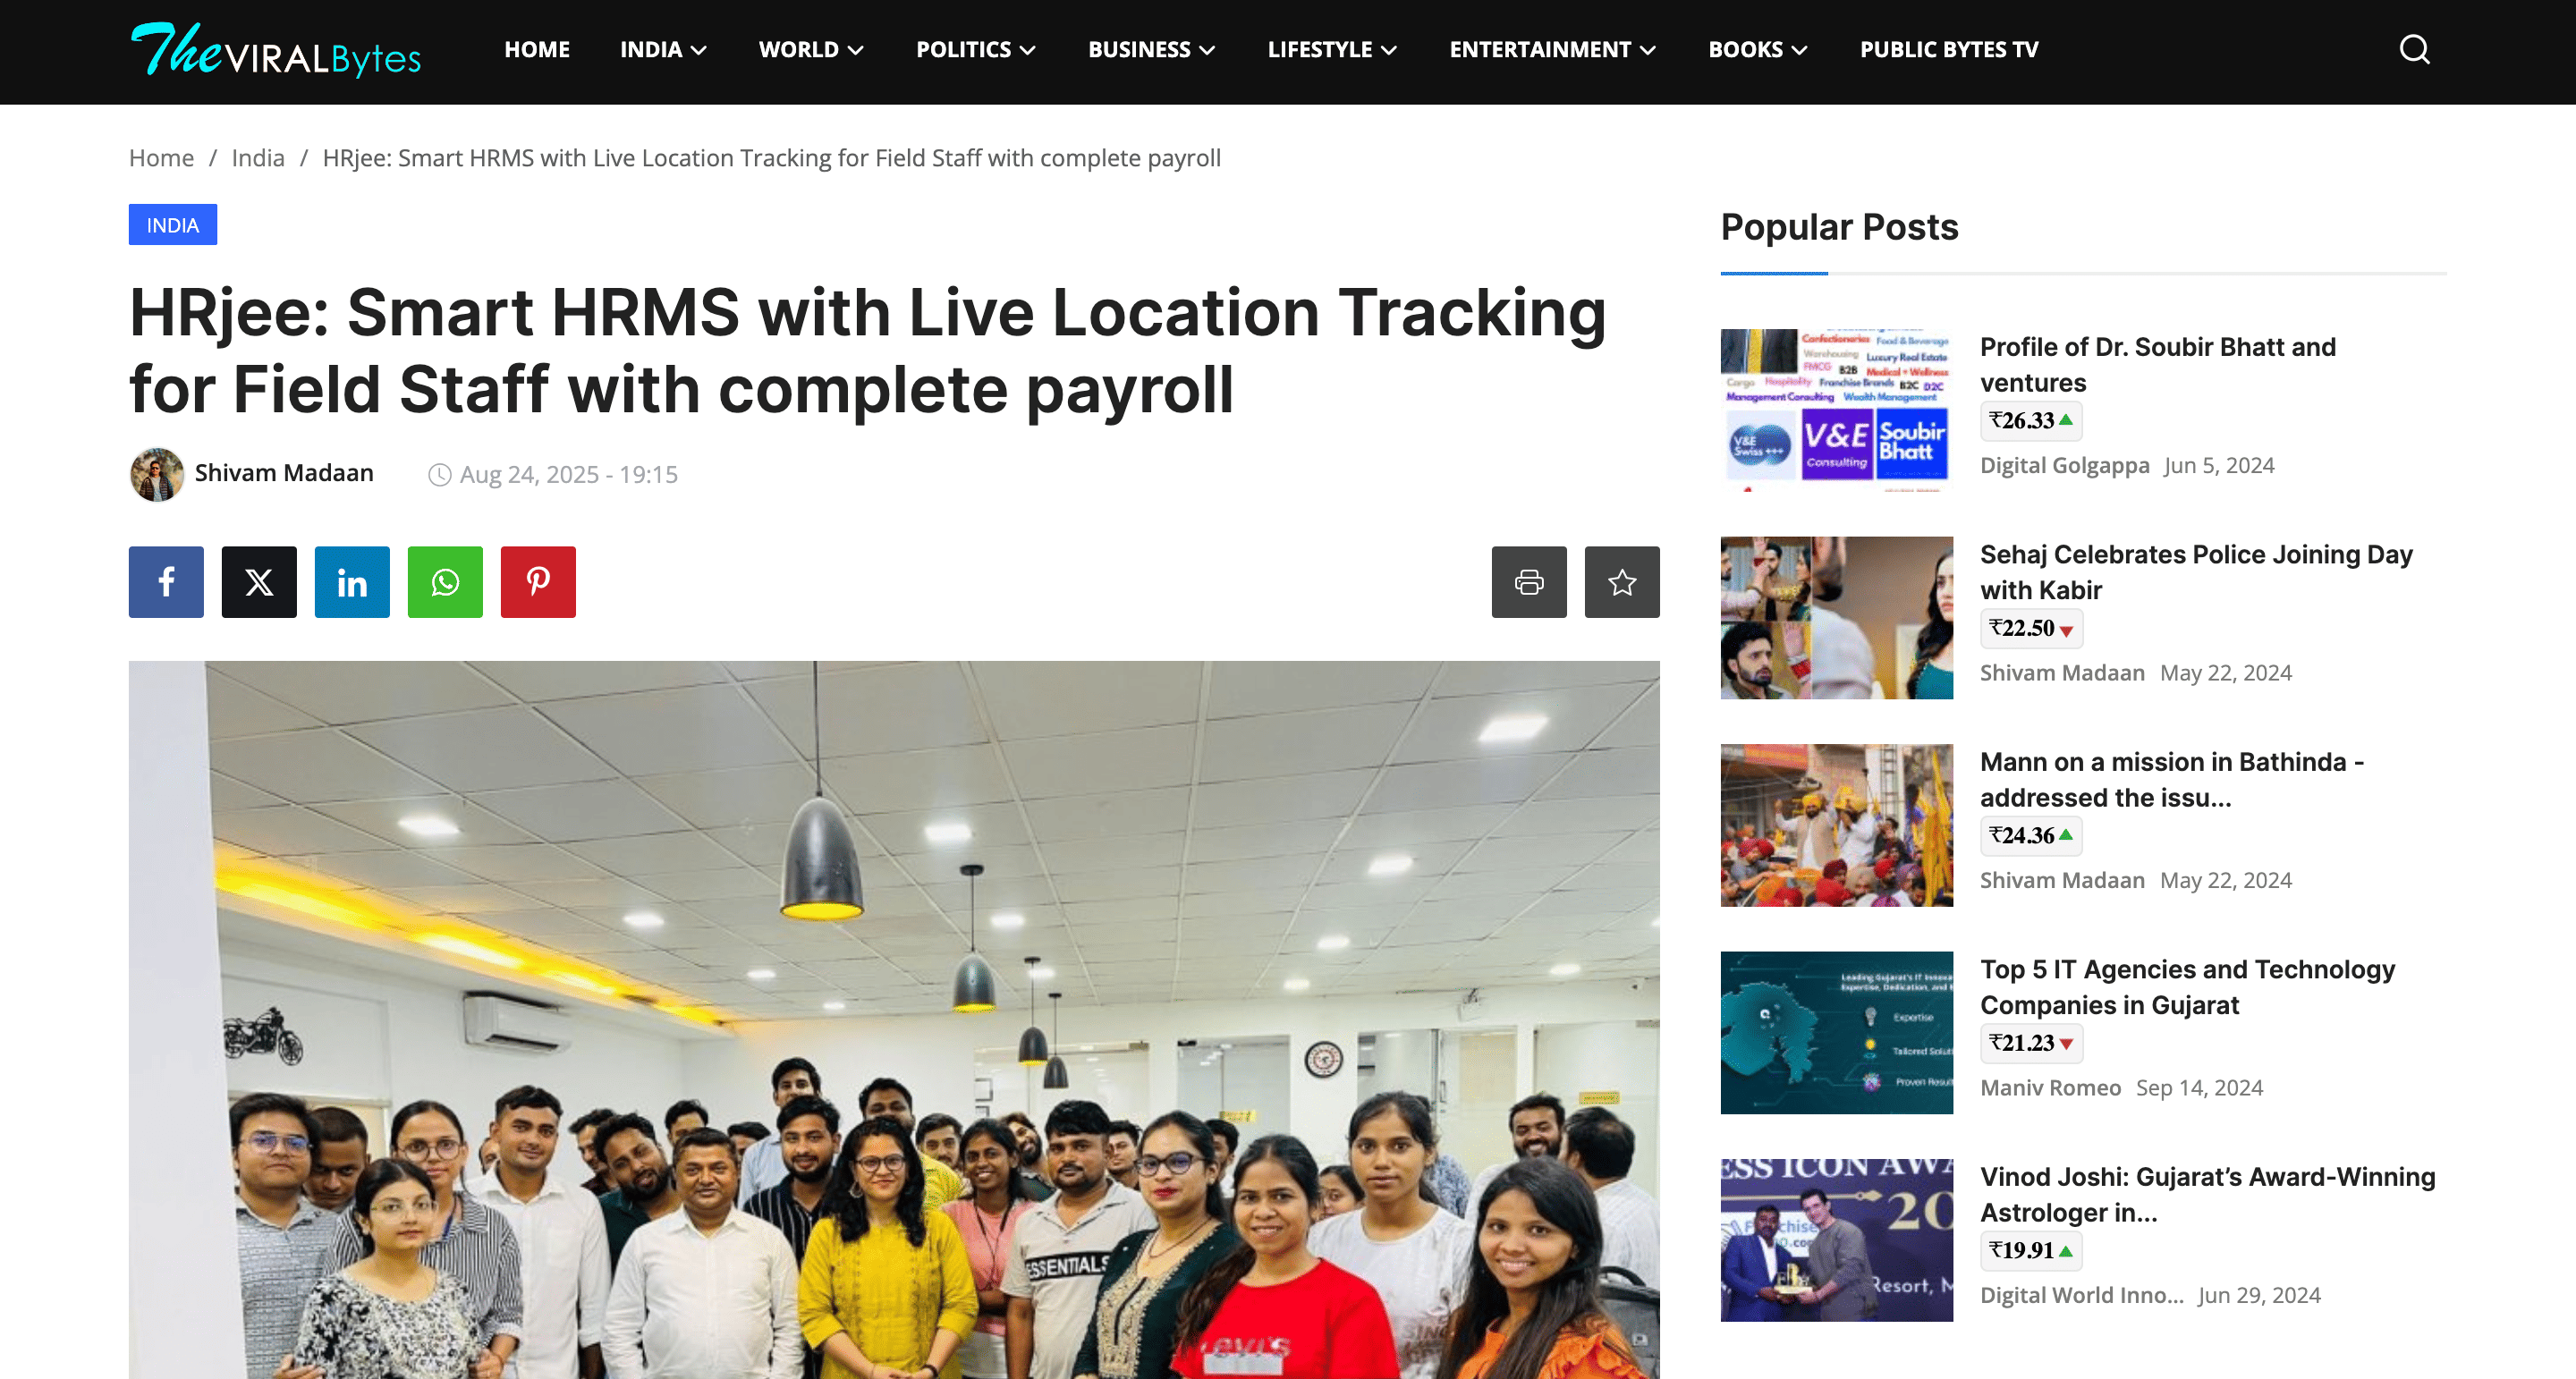Open Public Bytes TV menu item
The width and height of the screenshot is (2576, 1379).
(x=1948, y=49)
